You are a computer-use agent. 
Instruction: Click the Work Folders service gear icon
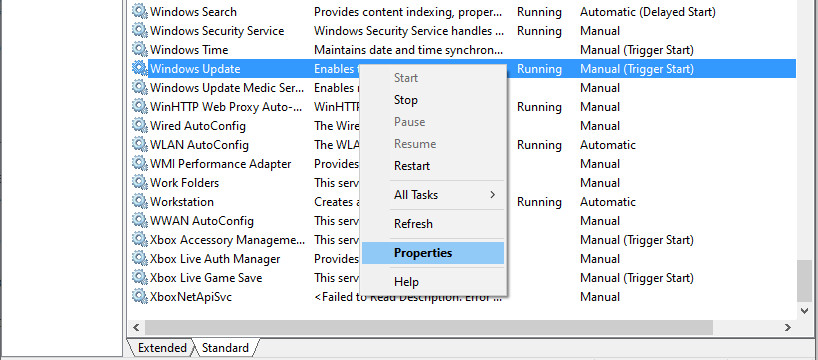click(x=139, y=183)
